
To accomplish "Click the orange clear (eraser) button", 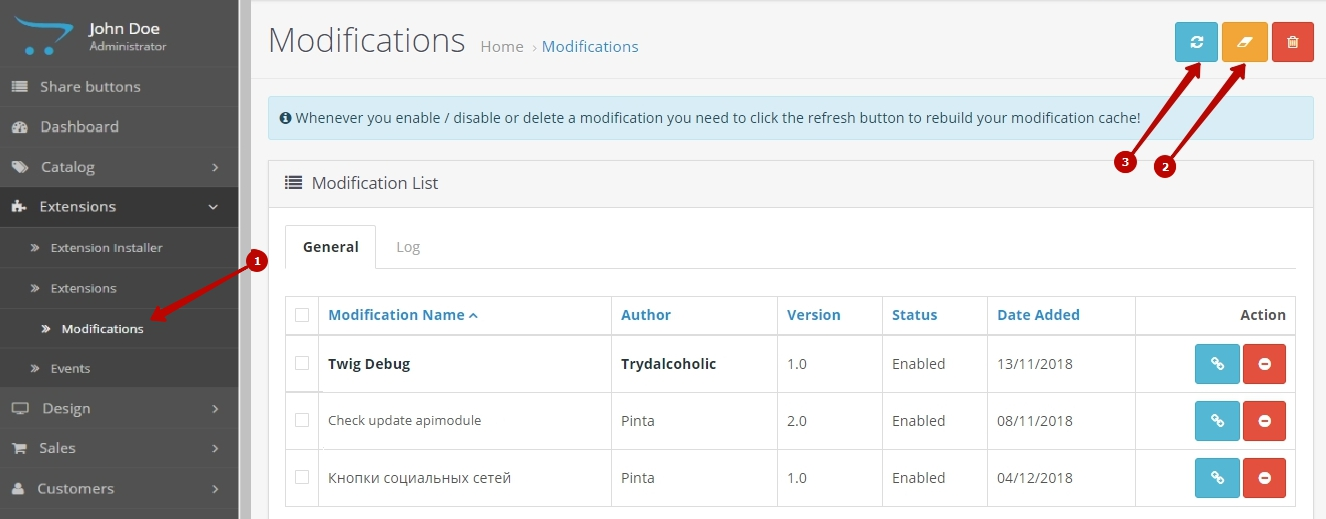I will (x=1244, y=42).
